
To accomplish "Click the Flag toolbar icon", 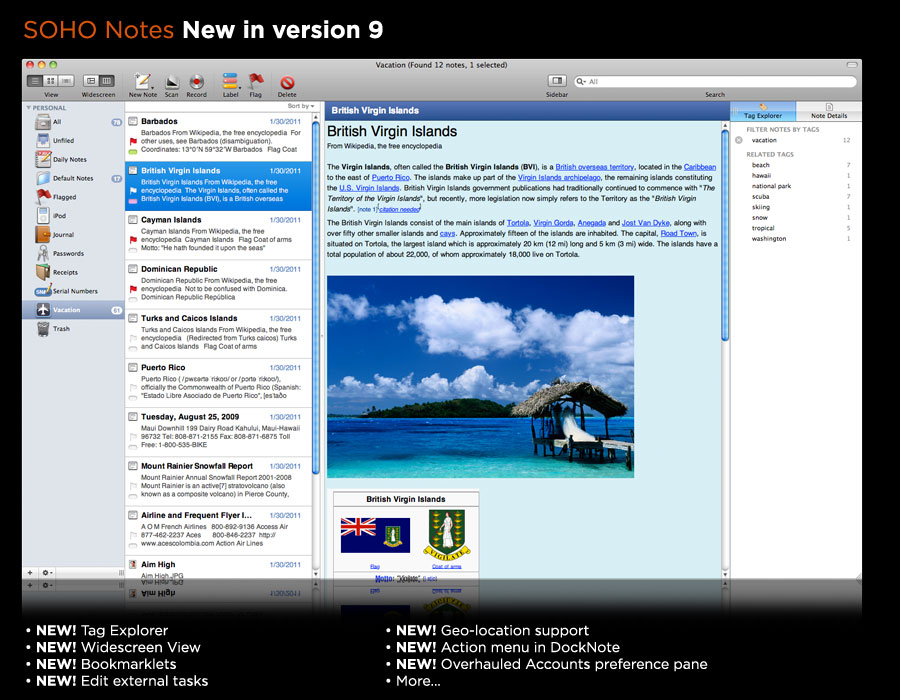I will pyautogui.click(x=256, y=82).
